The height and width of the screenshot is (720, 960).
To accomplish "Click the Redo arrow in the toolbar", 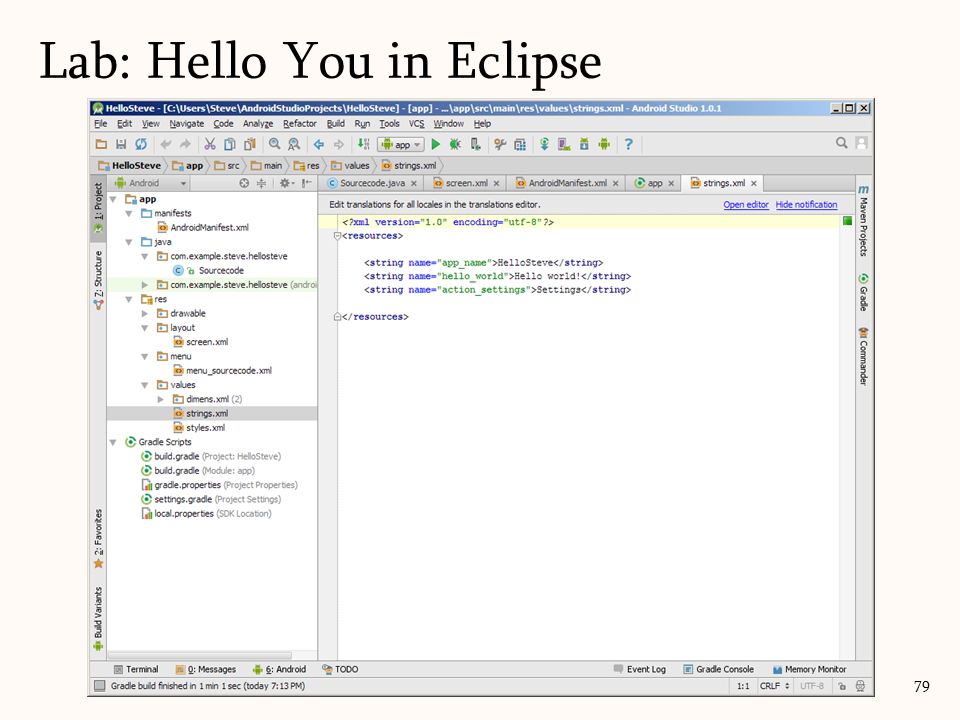I will click(x=186, y=144).
